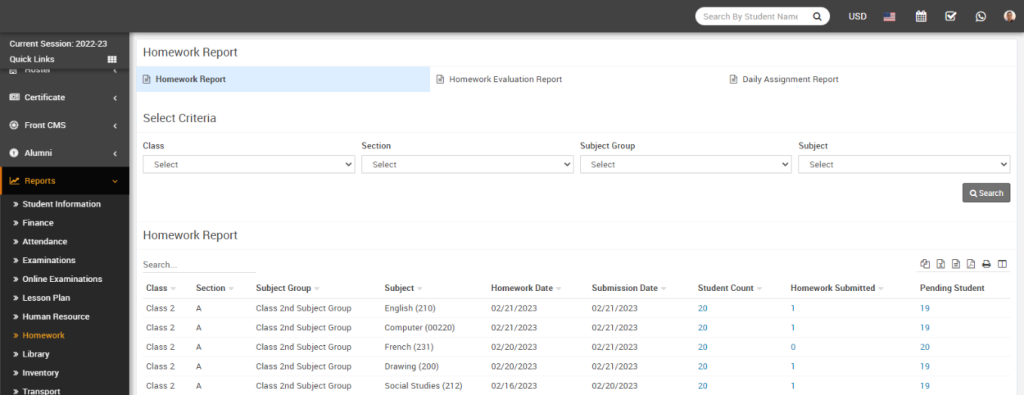This screenshot has width=1024, height=395.
Task: Open the Class dropdown
Action: (x=248, y=165)
